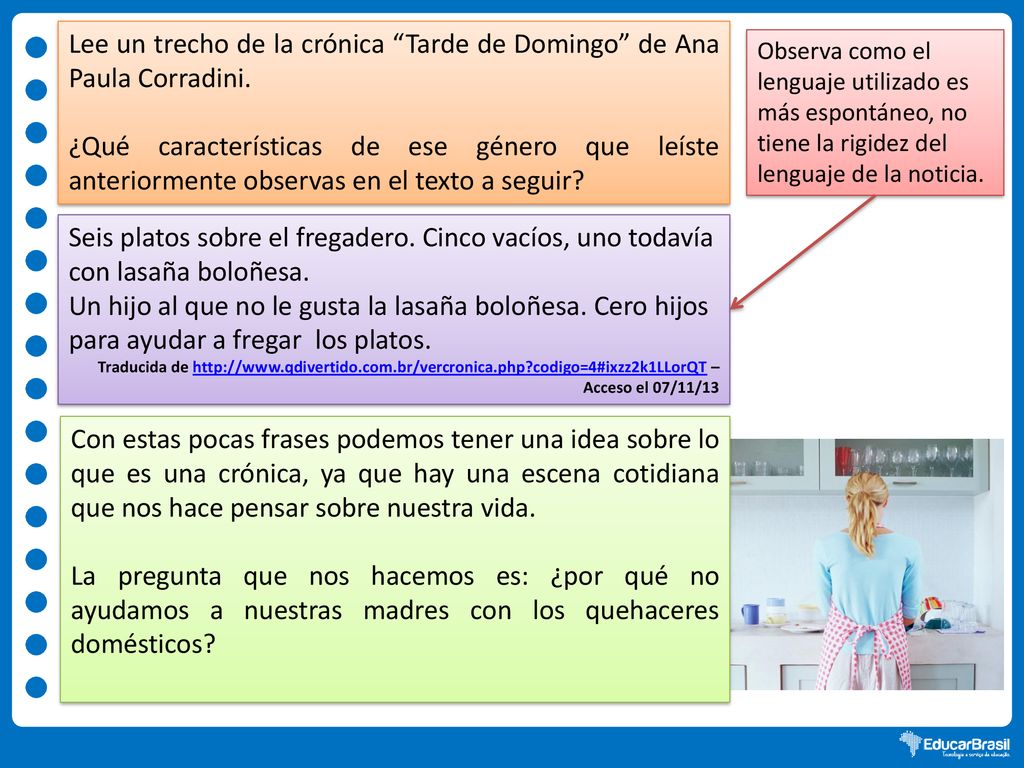Click the 'Acceso el 07/11/13' text
The image size is (1024, 768).
click(650, 388)
